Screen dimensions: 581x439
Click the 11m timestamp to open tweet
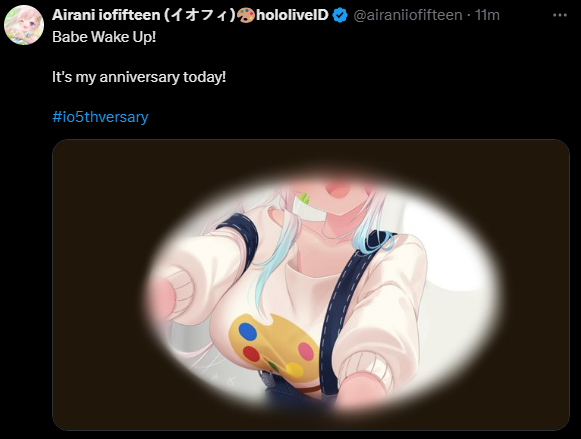[x=487, y=15]
